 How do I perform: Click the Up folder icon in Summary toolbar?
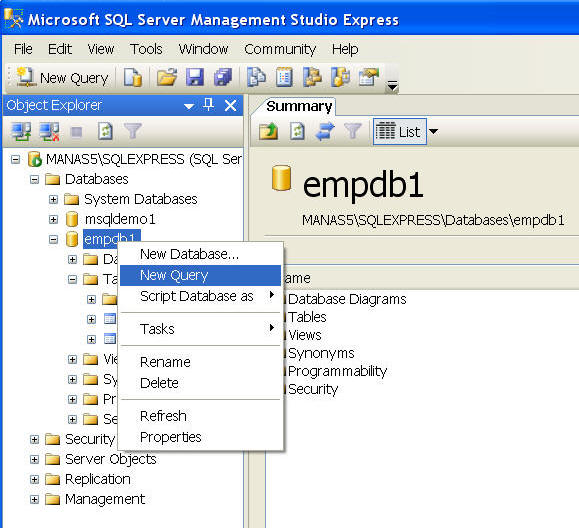[x=268, y=131]
